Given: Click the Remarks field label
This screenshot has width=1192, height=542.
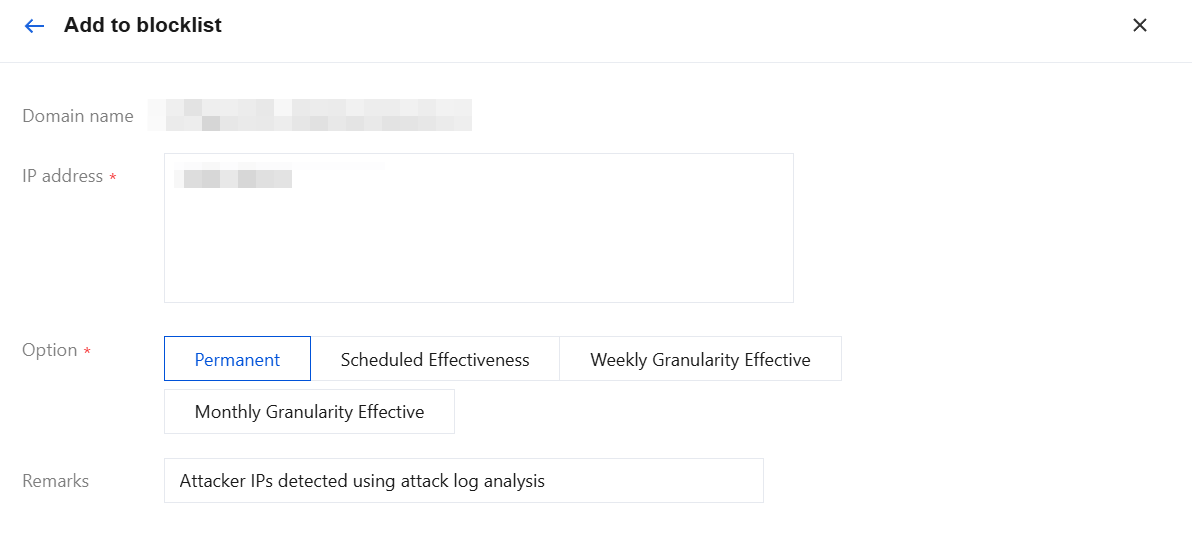Looking at the screenshot, I should [x=56, y=481].
